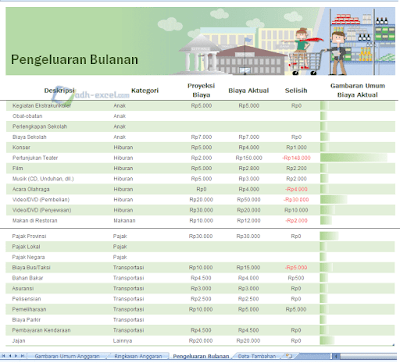The width and height of the screenshot is (400, 363).
Task: Select the Pertunjukan Teater cell
Action: (x=35, y=158)
